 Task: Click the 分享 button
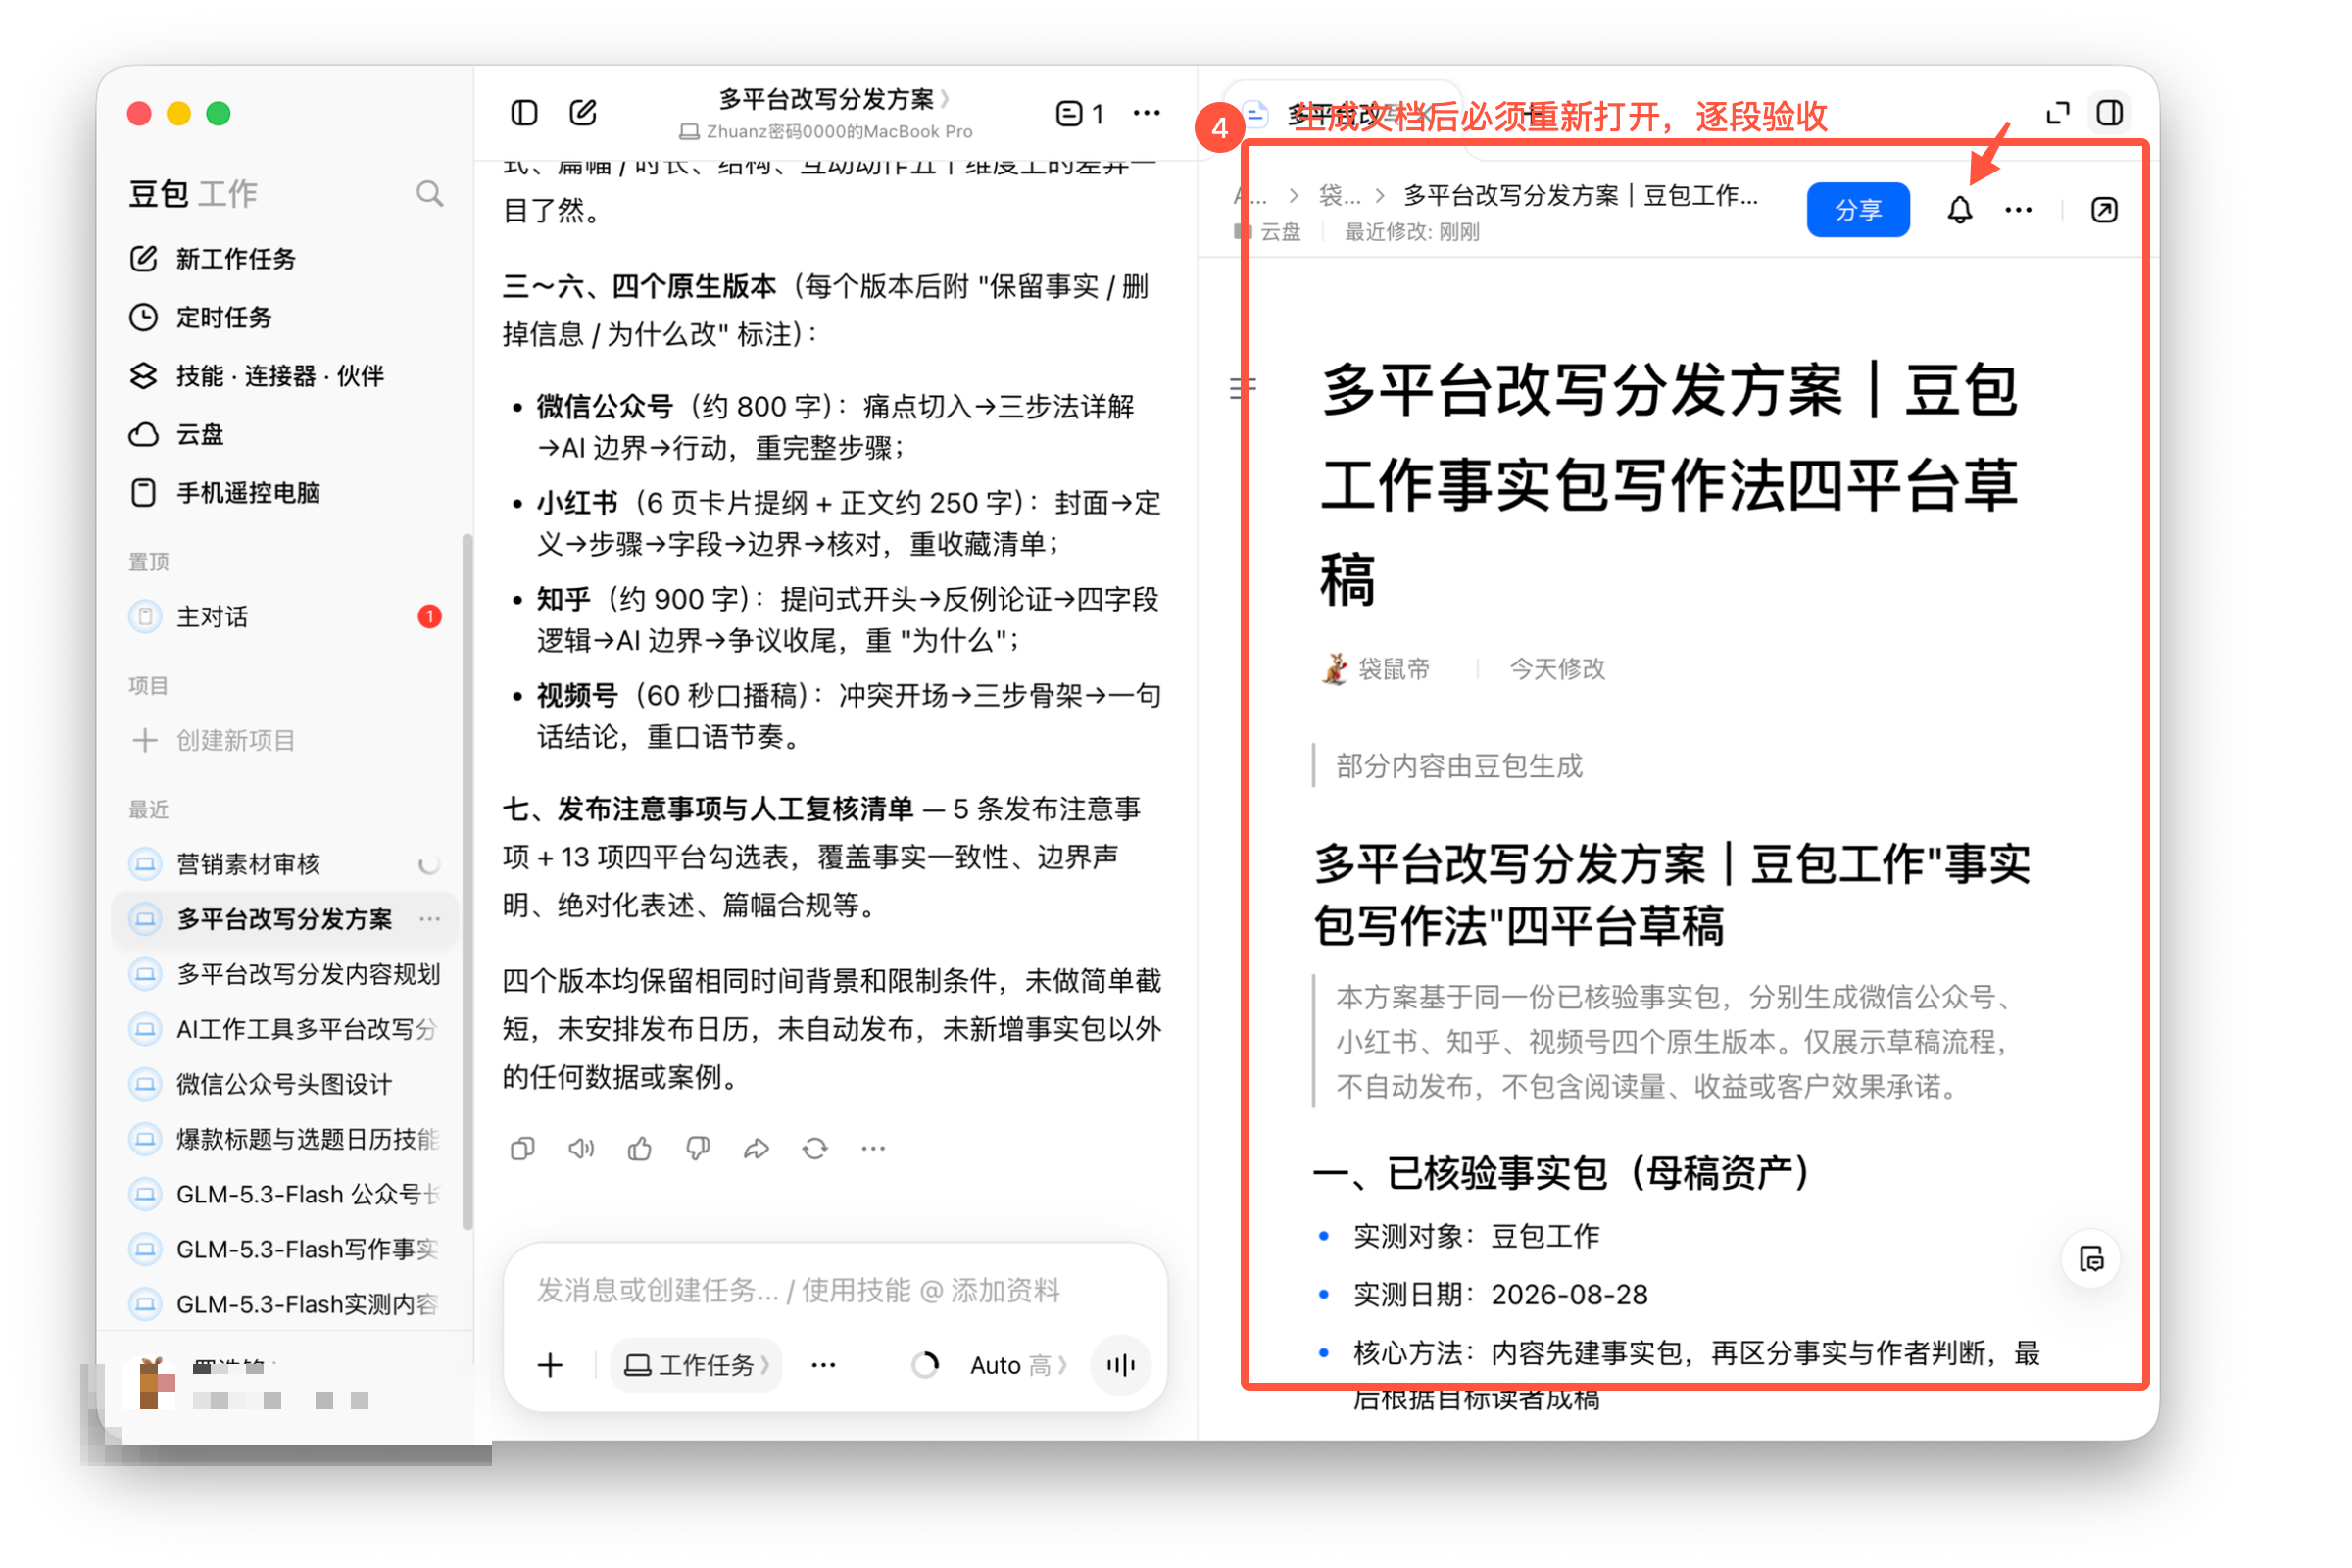pos(1858,210)
